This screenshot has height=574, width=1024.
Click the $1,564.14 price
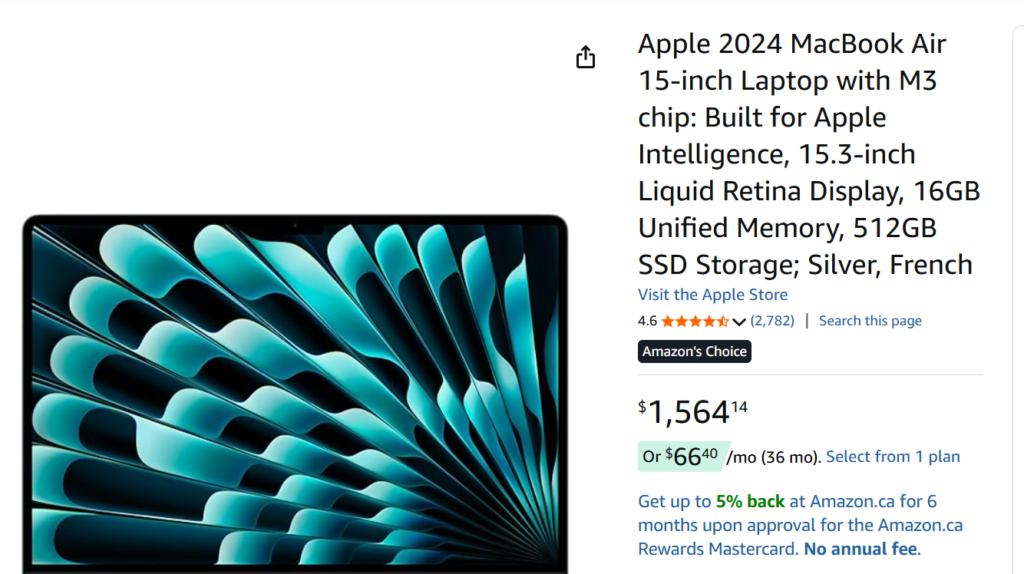coord(692,411)
